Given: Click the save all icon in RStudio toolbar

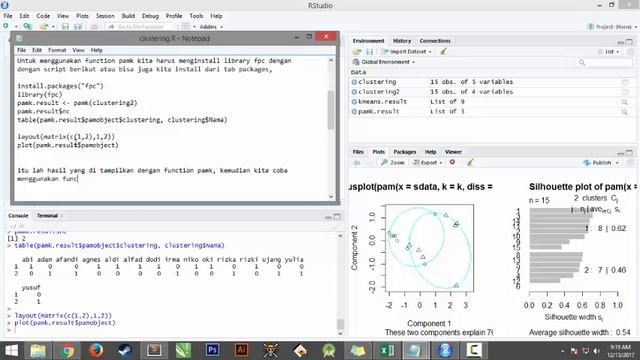Looking at the screenshot, I should tap(78, 27).
